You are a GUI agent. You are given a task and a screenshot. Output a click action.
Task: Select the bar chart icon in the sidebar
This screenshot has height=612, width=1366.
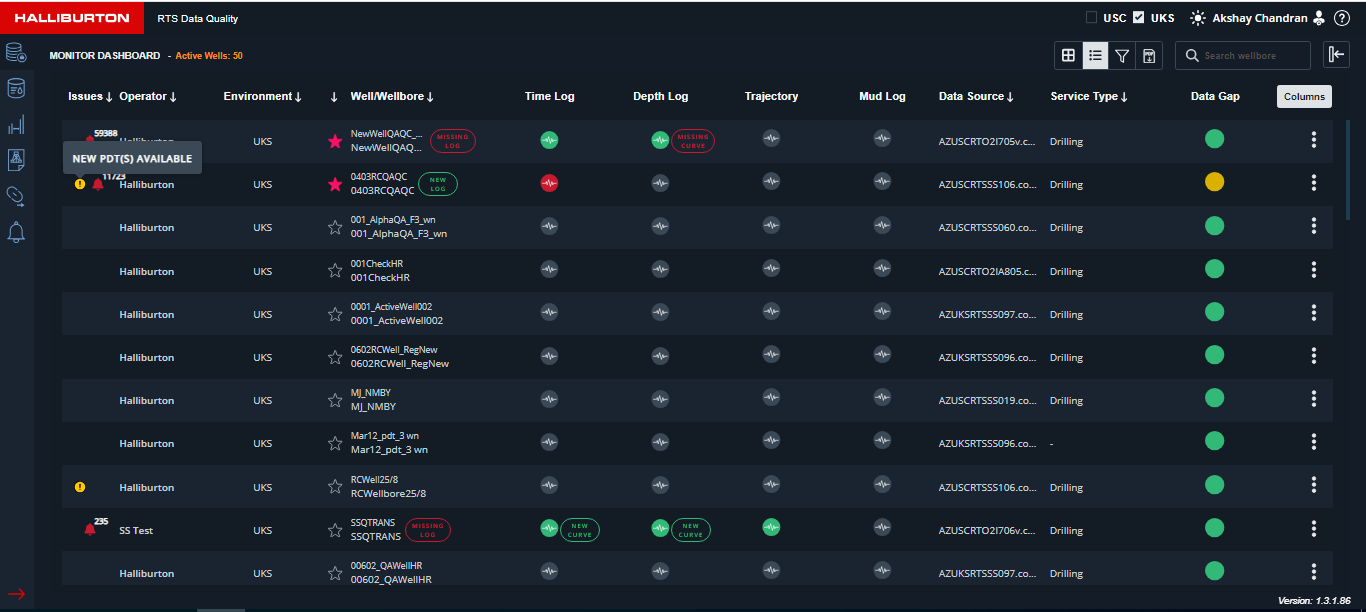15,124
